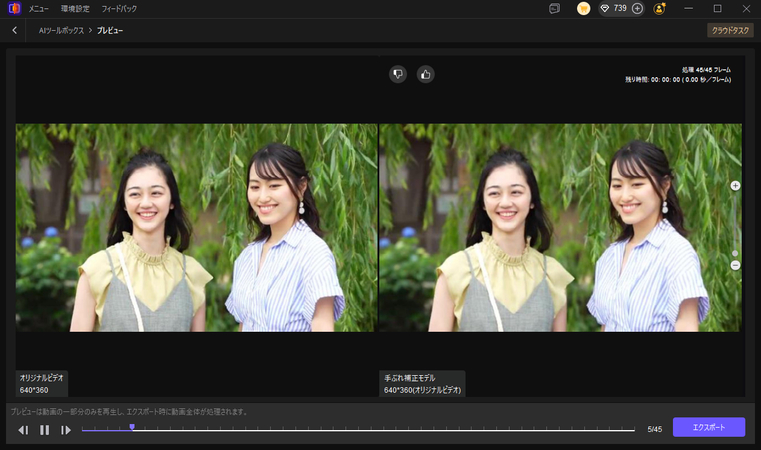Give thumbs up feedback
Image resolution: width=761 pixels, height=450 pixels.
426,74
